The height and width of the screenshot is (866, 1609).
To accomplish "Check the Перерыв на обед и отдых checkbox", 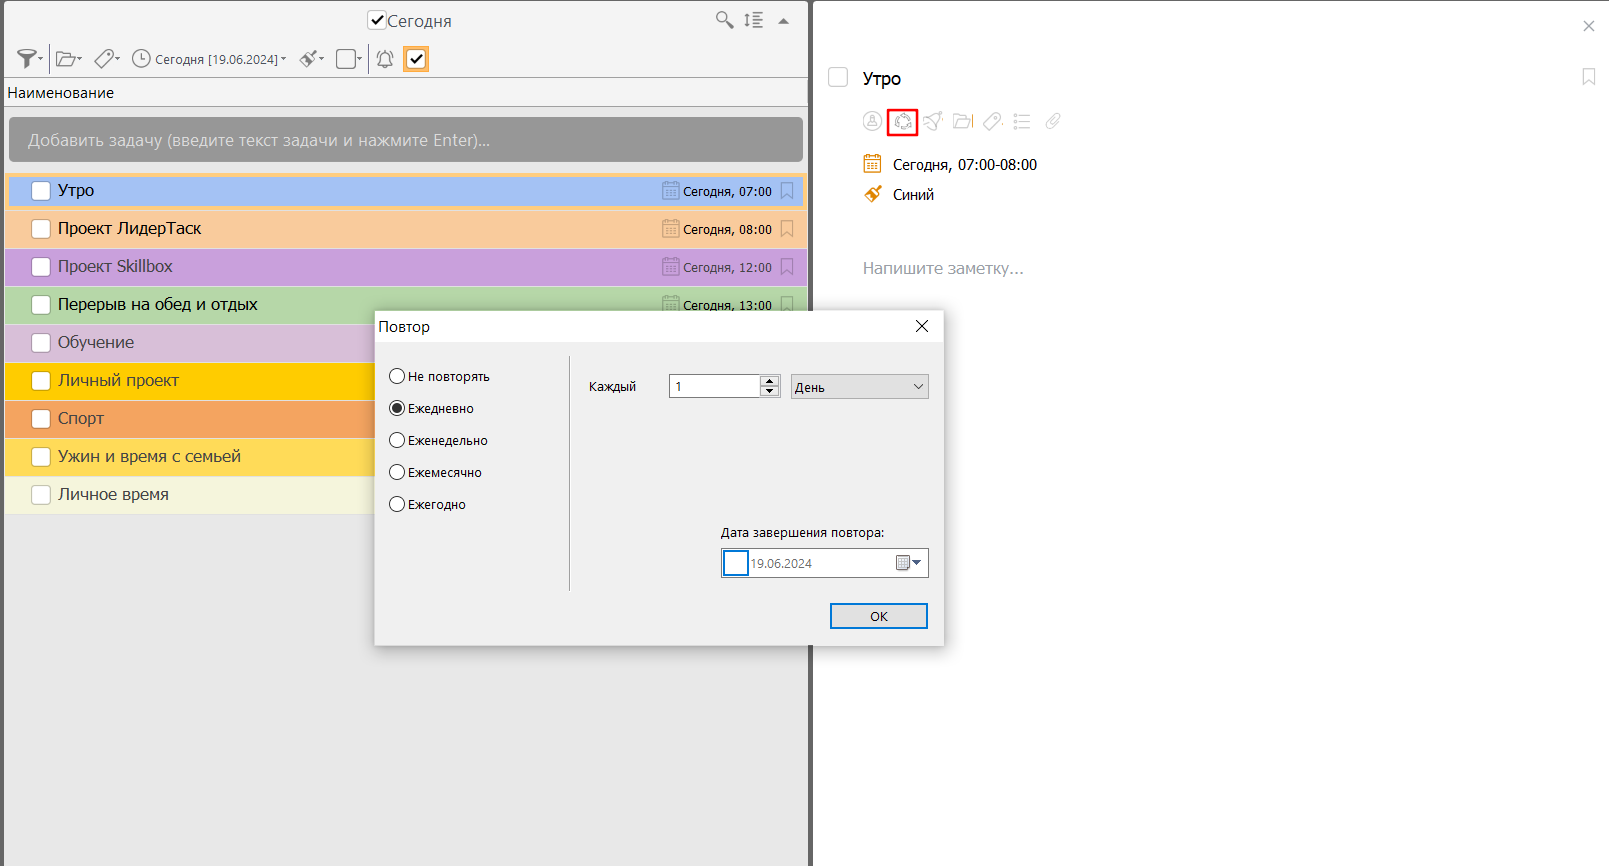I will click(x=41, y=305).
